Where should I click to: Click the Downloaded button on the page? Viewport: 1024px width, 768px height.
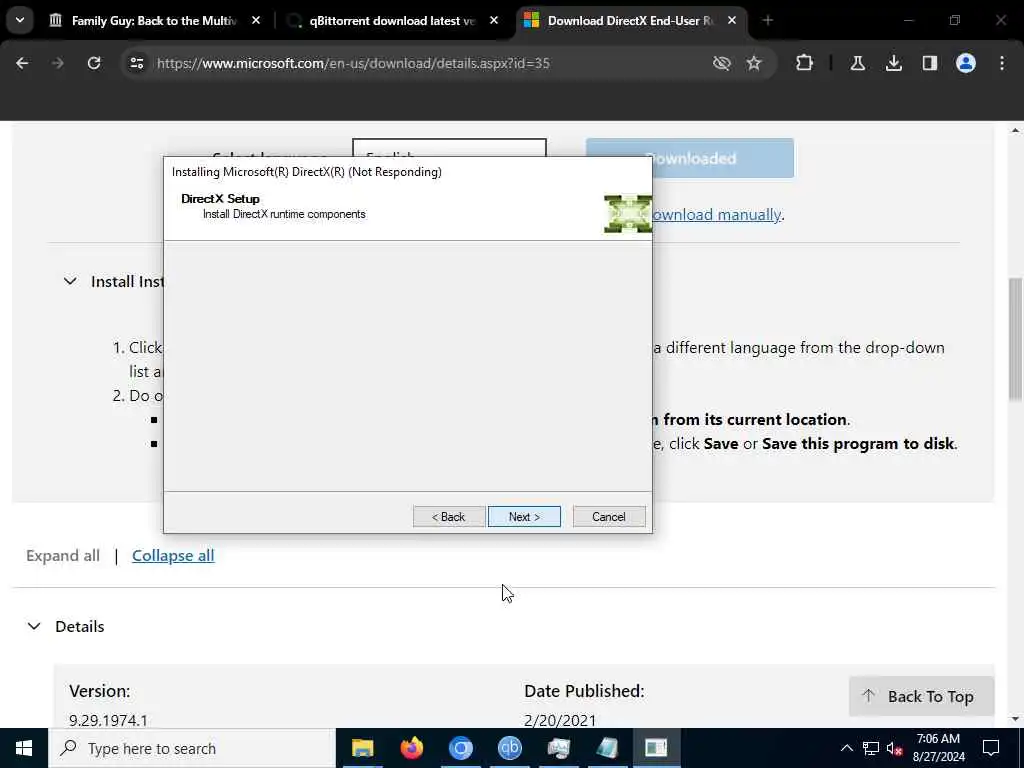pos(723,158)
